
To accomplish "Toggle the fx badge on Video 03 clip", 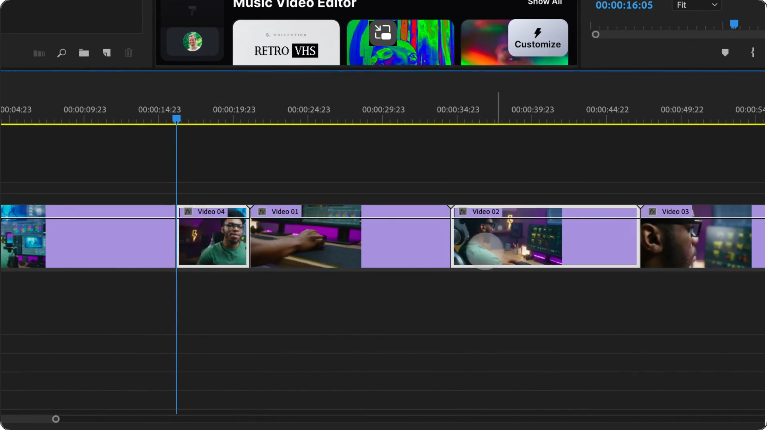I will (x=652, y=212).
